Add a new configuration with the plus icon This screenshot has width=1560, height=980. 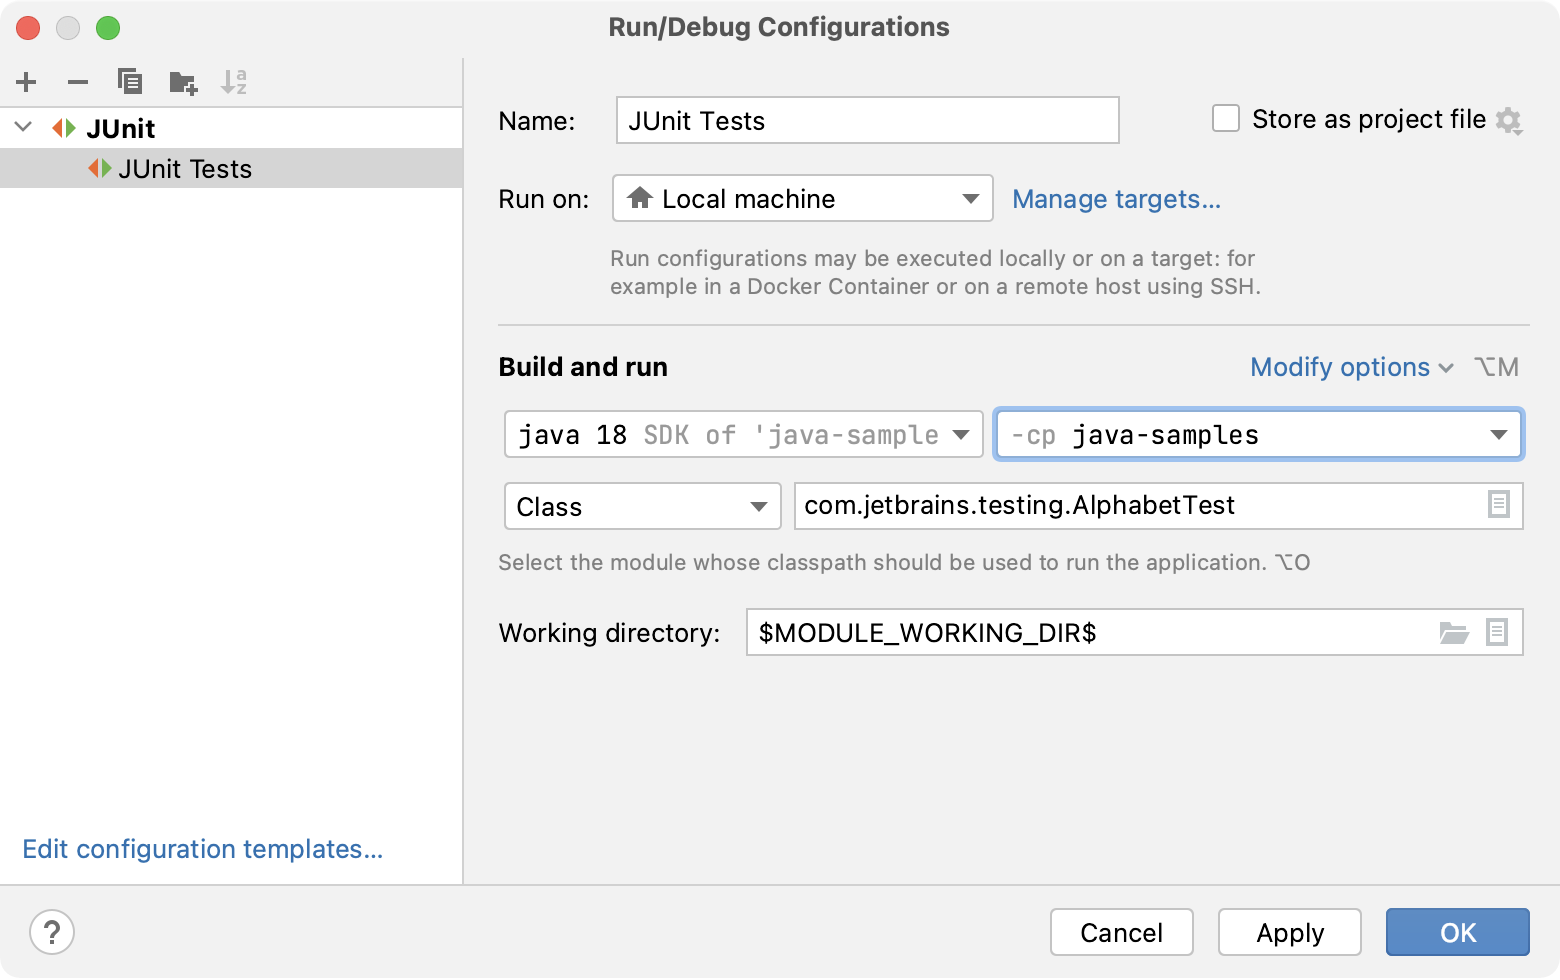27,82
